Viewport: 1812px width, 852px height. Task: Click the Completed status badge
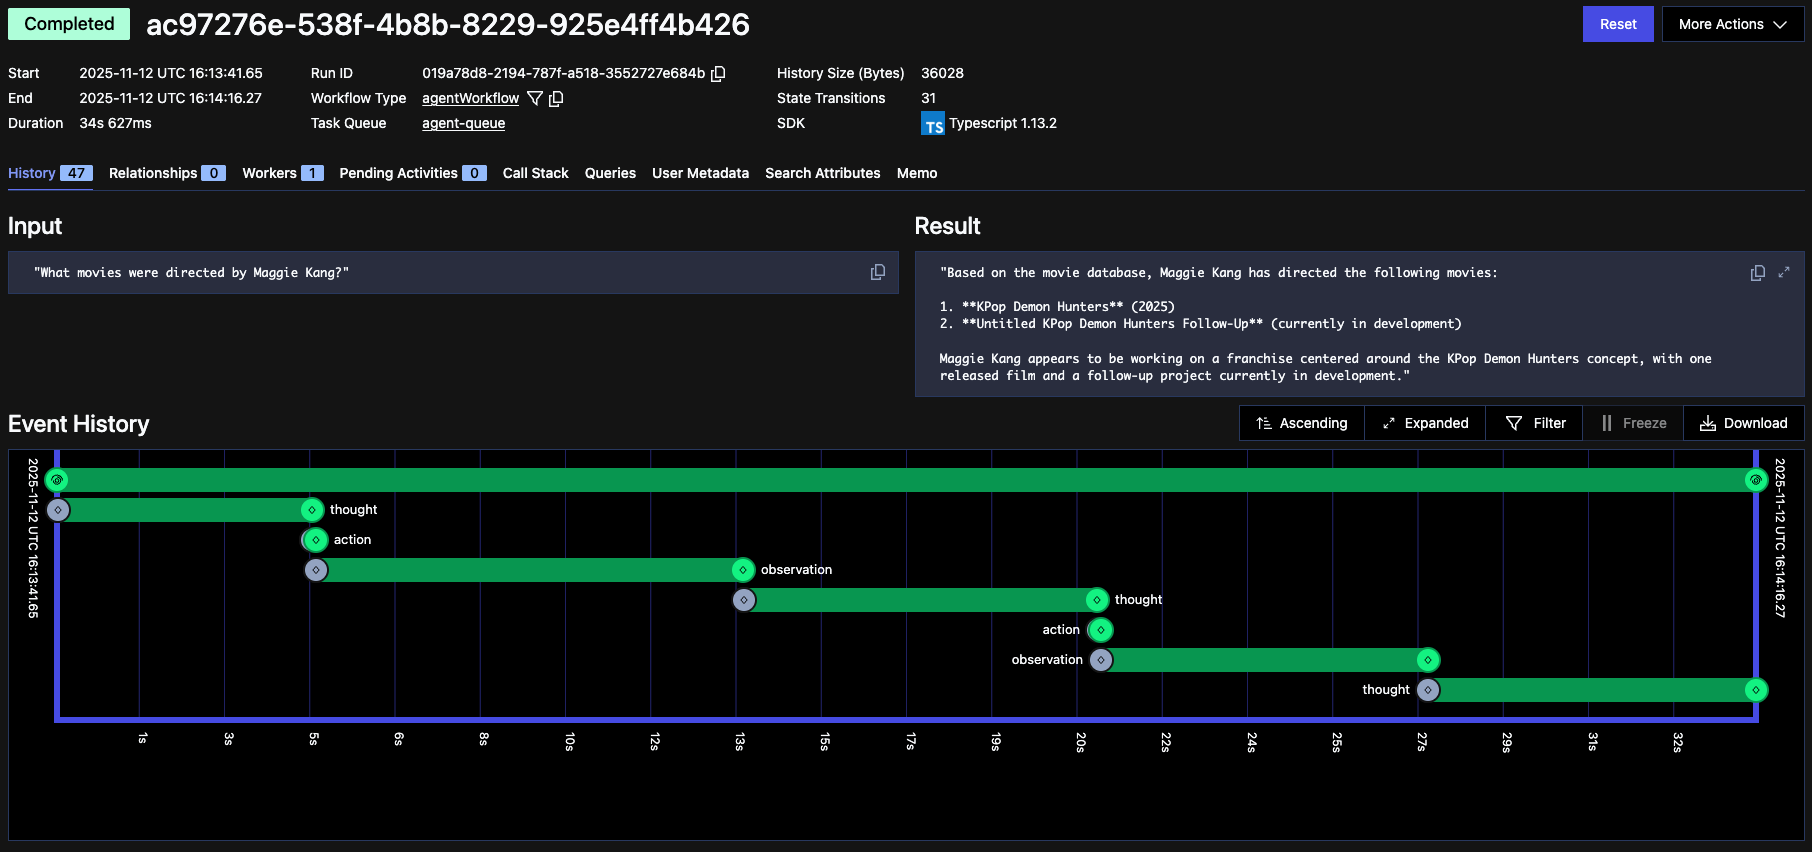[x=69, y=24]
